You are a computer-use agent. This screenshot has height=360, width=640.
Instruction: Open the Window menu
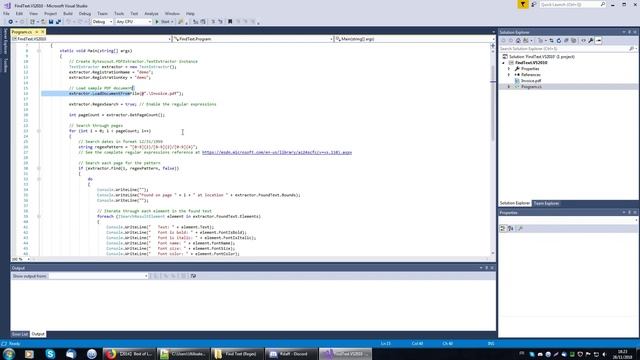click(x=172, y=13)
